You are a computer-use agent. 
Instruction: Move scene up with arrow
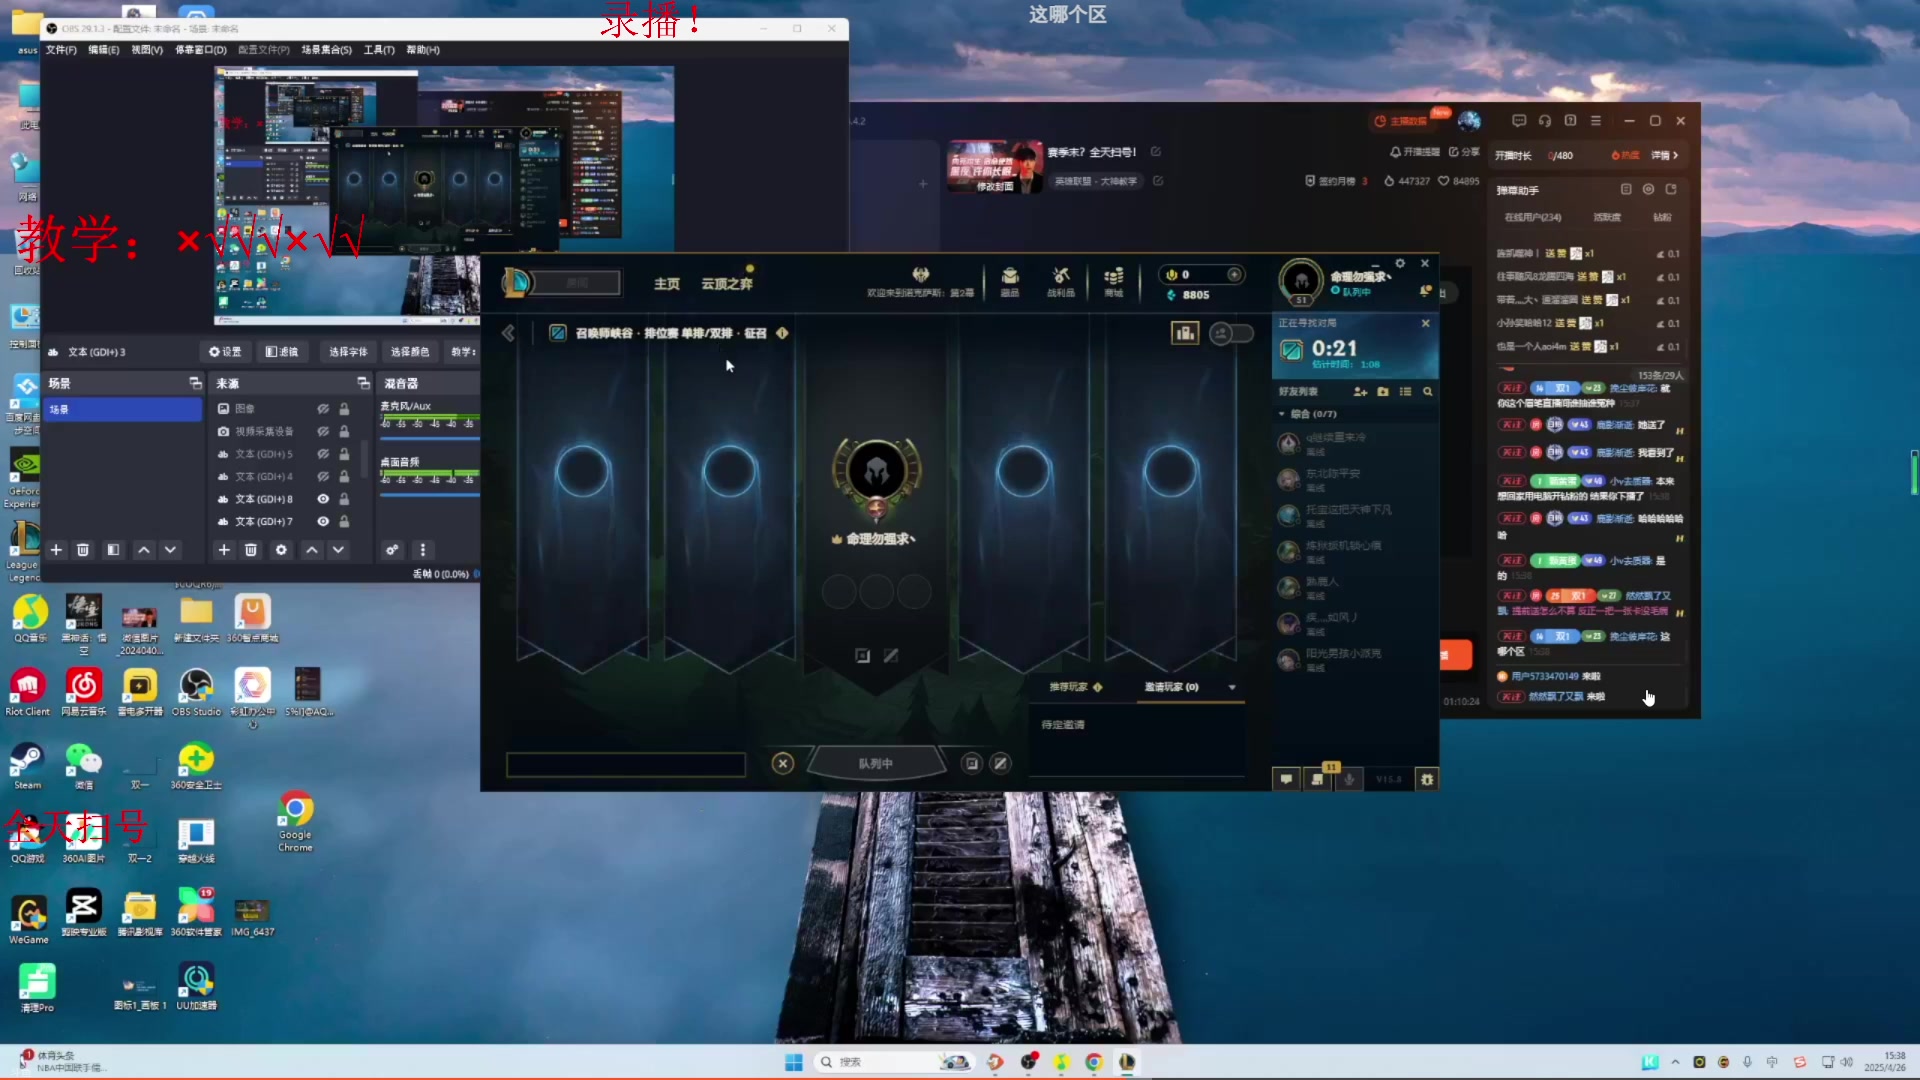pyautogui.click(x=144, y=550)
